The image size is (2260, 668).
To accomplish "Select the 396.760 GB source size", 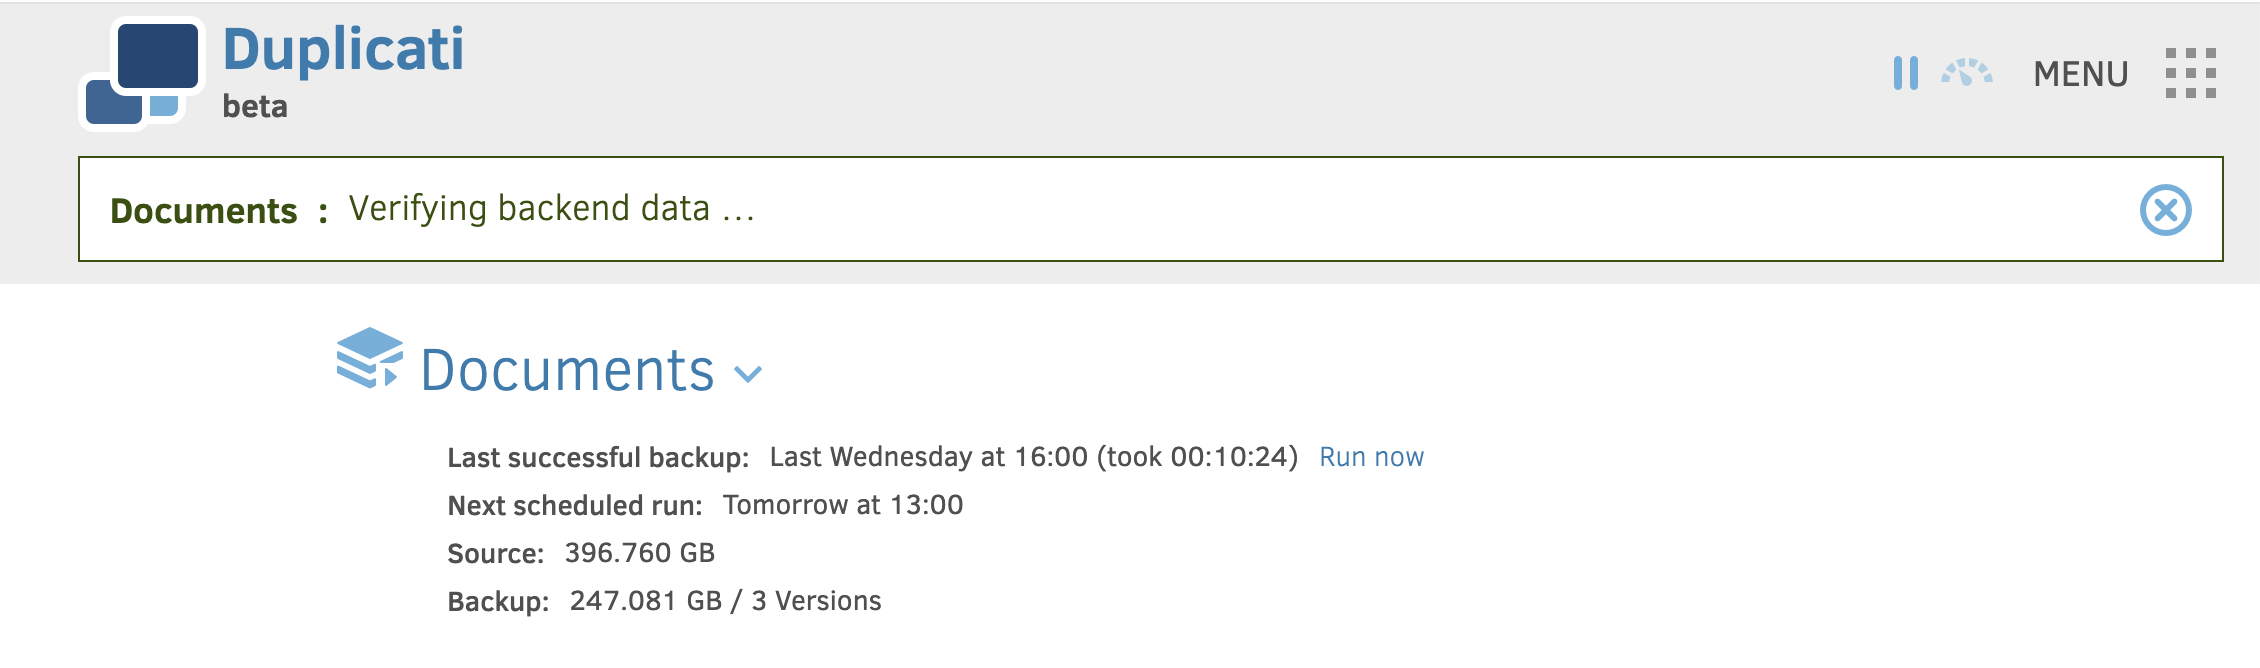I will click(x=640, y=553).
